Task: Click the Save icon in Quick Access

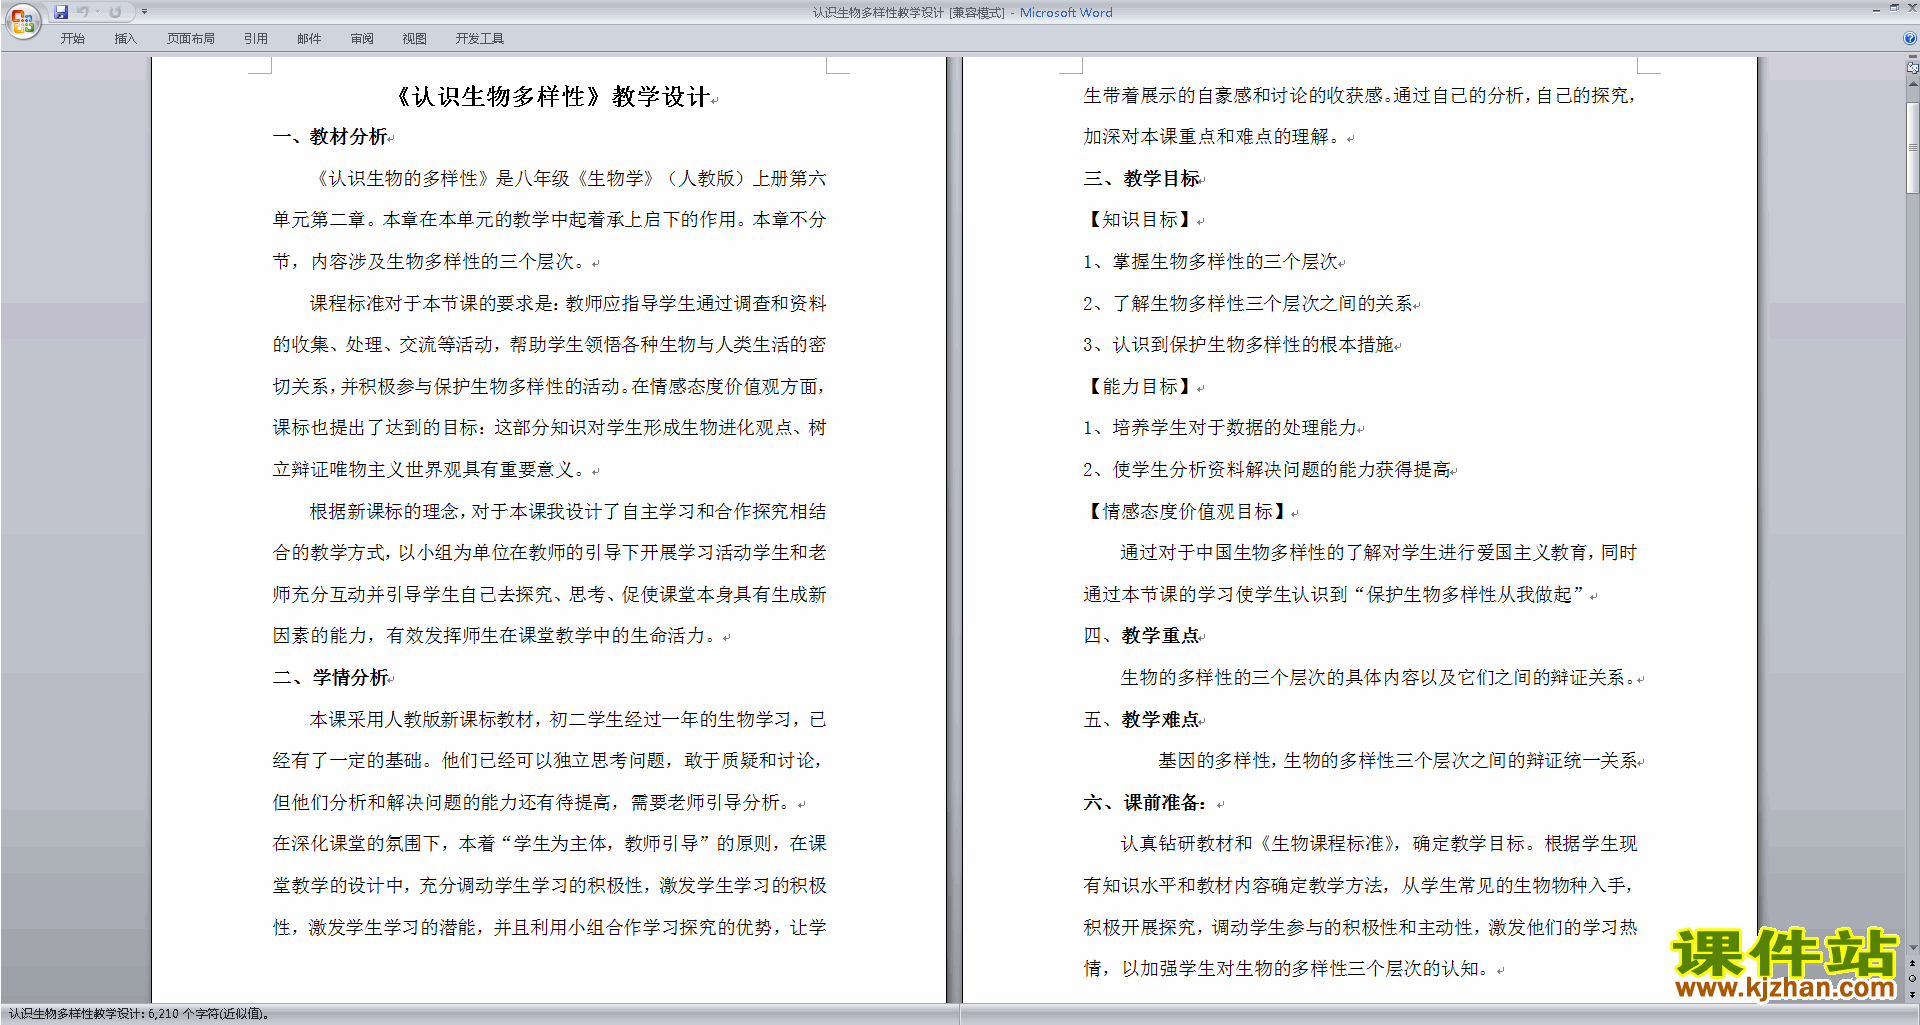Action: [x=61, y=12]
